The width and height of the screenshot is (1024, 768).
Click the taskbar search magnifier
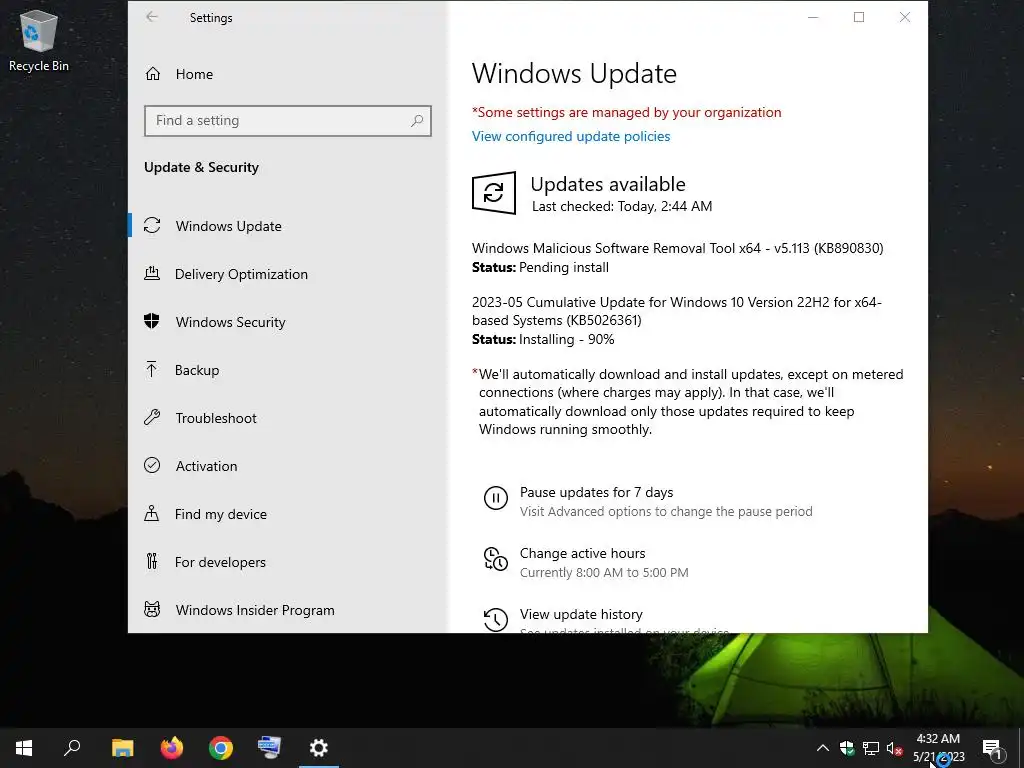(x=72, y=748)
